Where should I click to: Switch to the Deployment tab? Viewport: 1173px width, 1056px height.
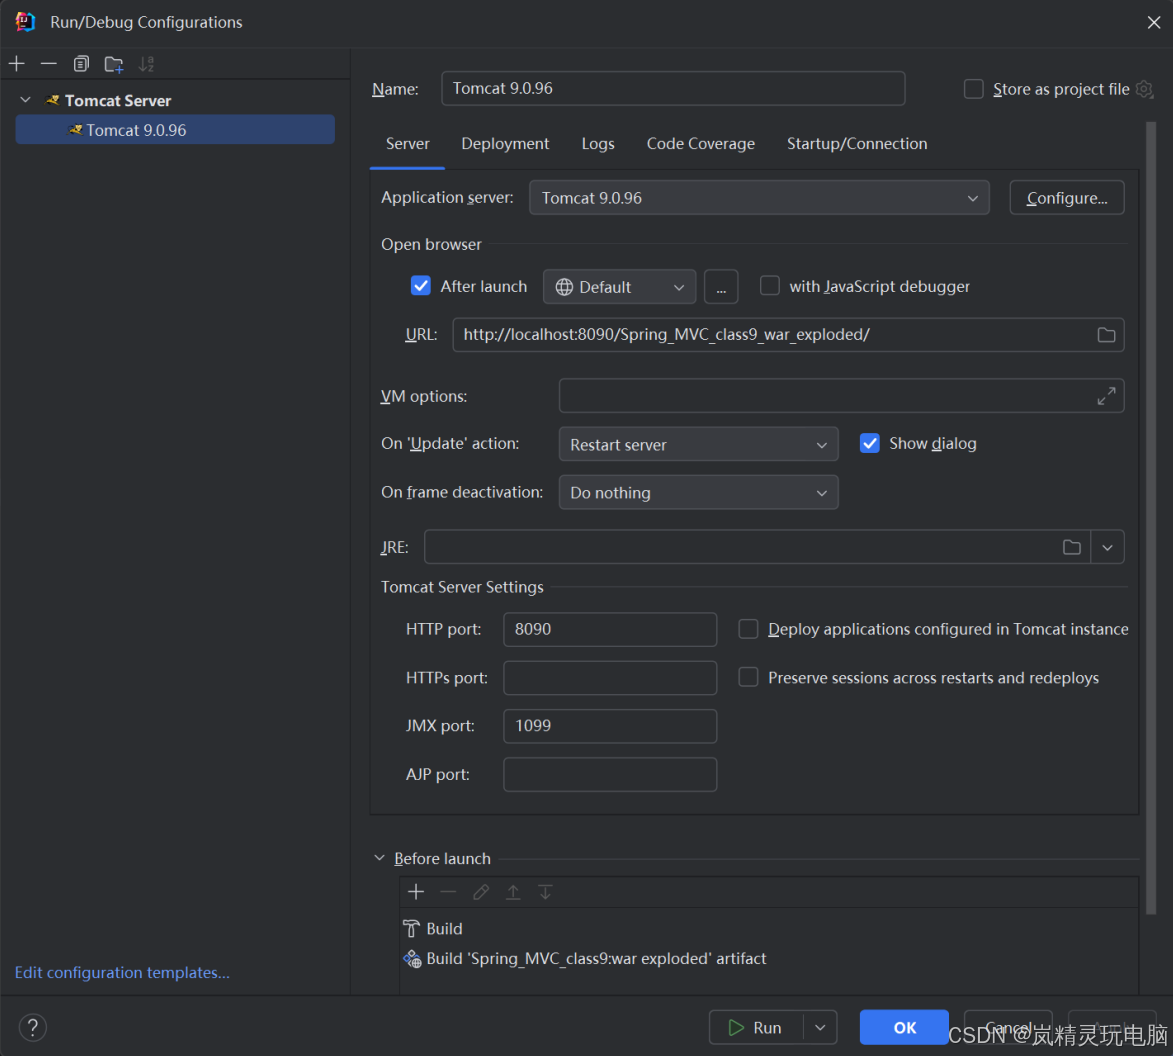505,144
